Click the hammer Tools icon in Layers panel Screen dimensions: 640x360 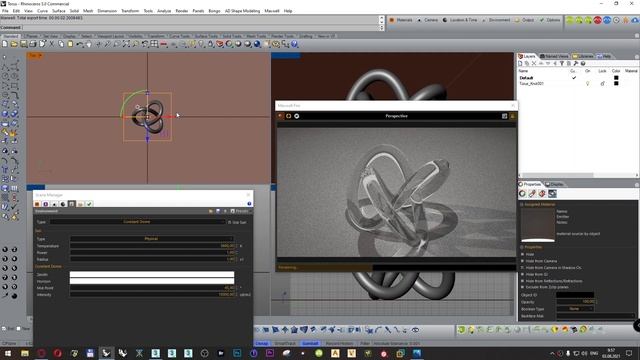coord(576,64)
